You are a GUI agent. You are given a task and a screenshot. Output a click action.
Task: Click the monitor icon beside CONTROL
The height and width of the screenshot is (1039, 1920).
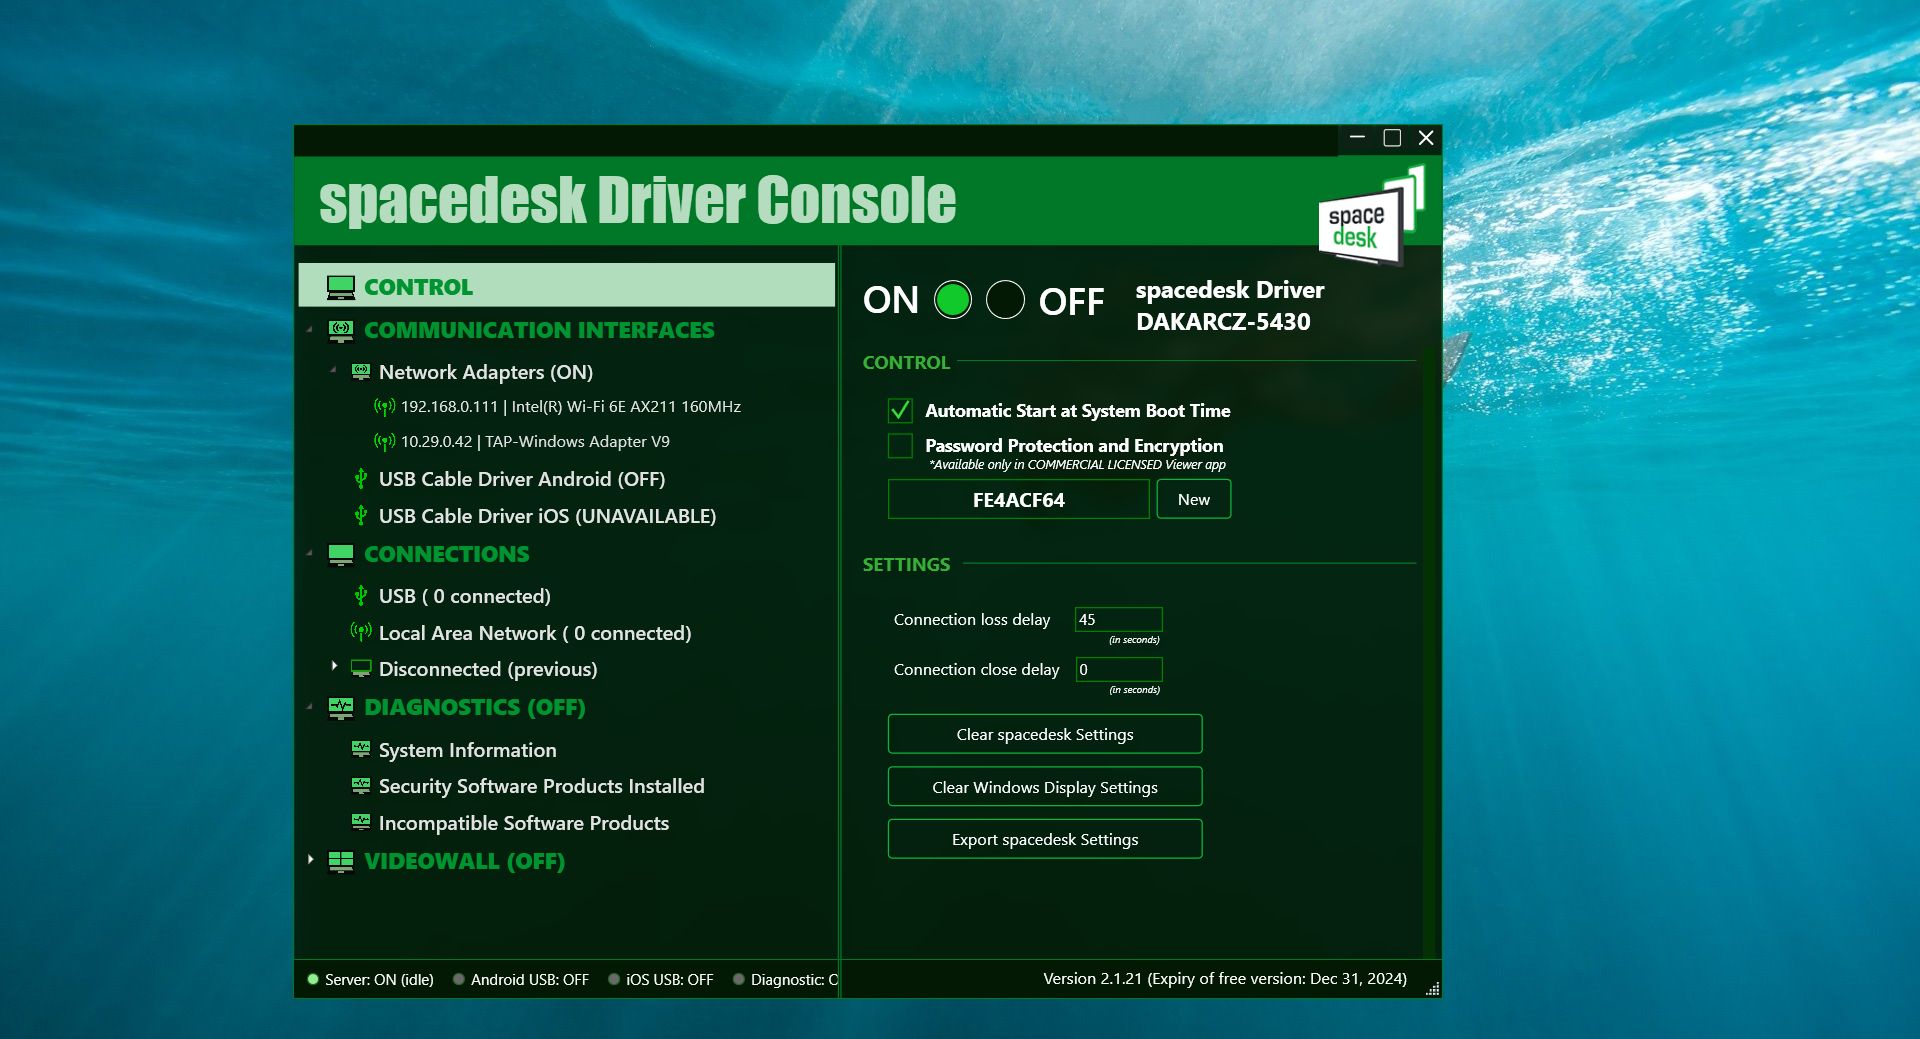[340, 286]
